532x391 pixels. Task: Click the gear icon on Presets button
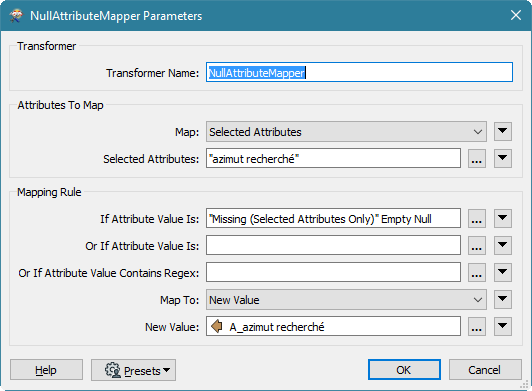(113, 370)
